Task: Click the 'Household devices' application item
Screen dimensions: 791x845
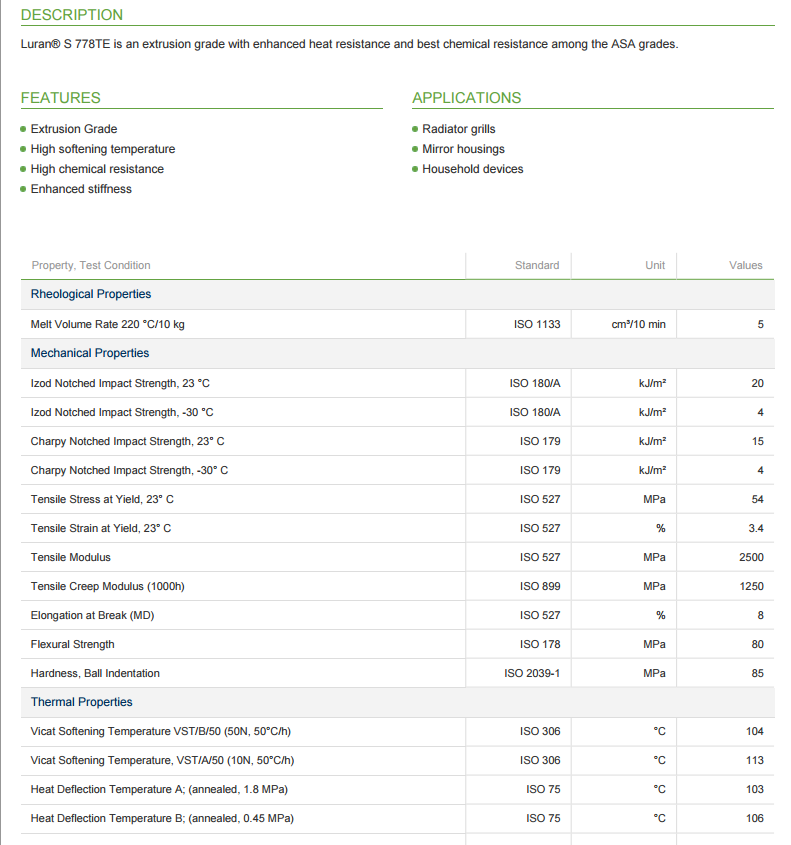Action: tap(472, 169)
